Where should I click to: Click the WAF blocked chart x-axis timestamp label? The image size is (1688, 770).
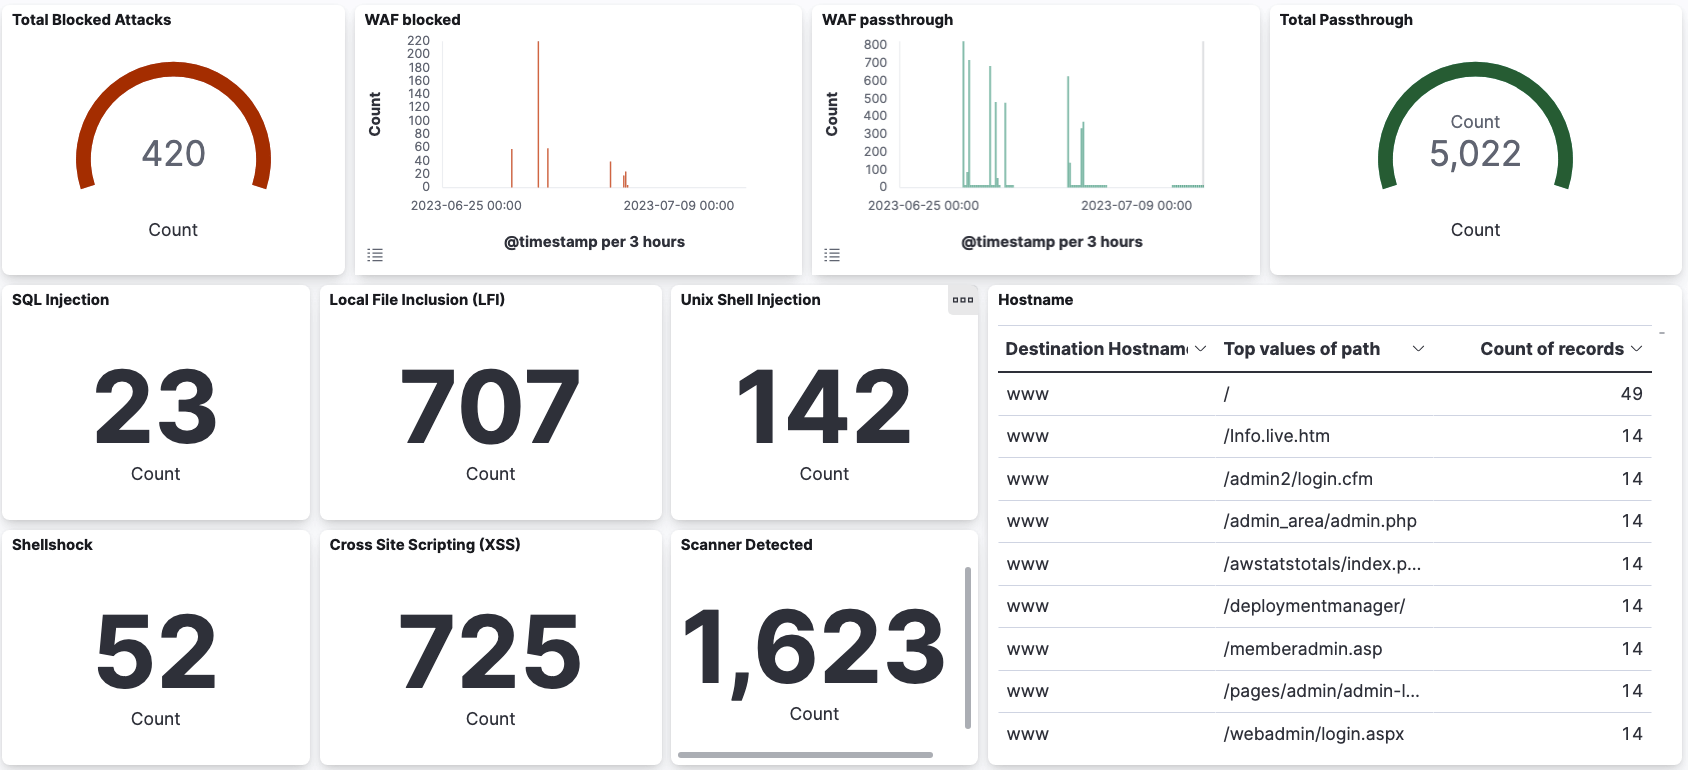(594, 242)
